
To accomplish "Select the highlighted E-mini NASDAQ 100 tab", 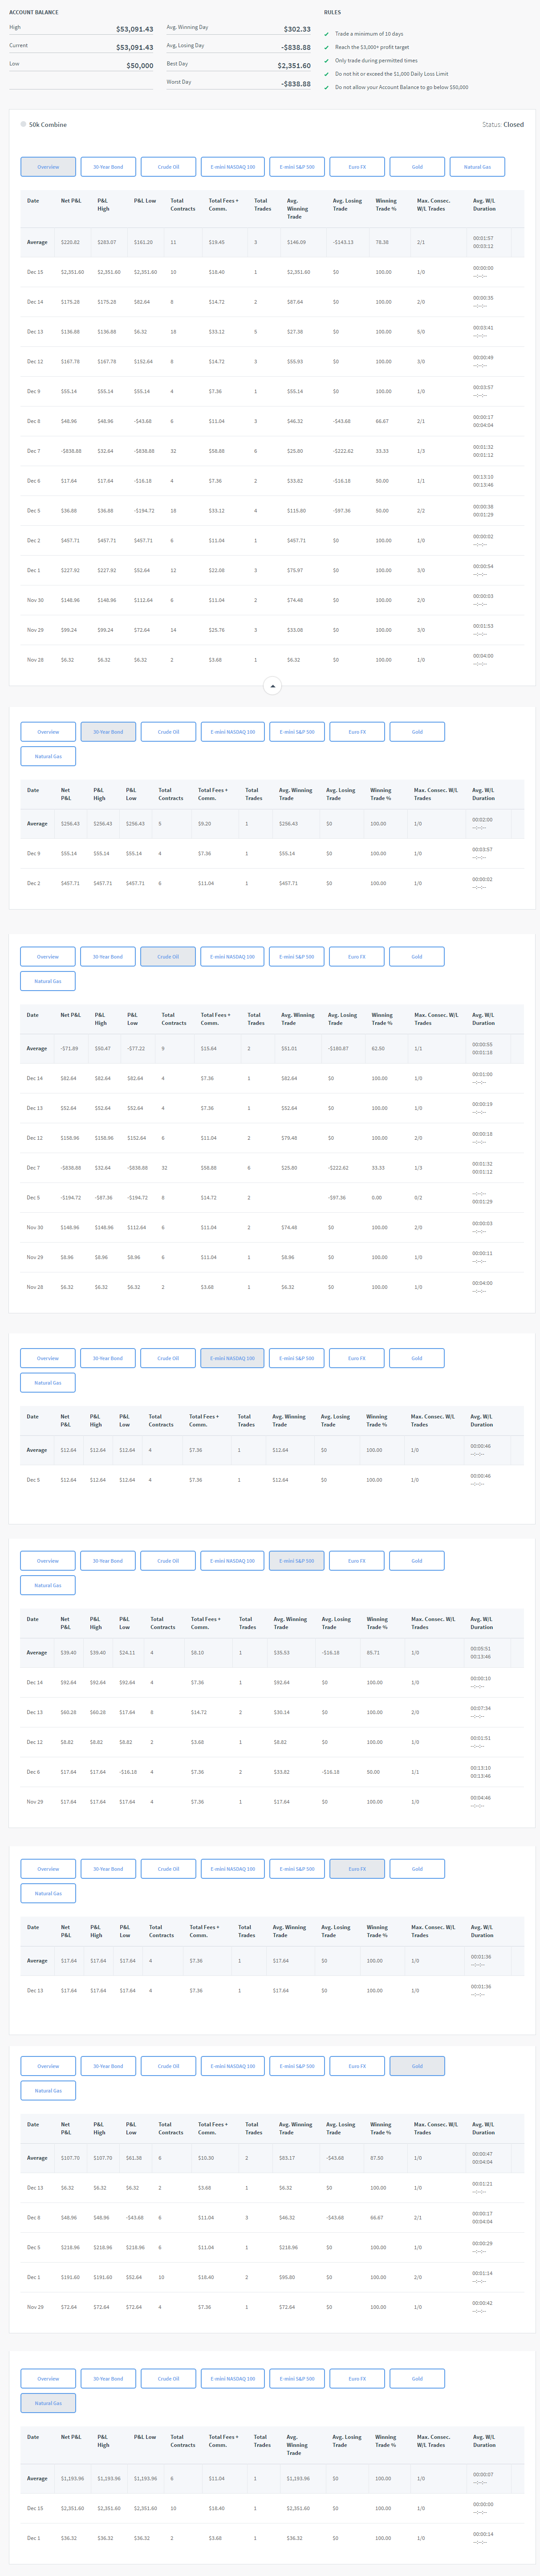I will 232,1358.
